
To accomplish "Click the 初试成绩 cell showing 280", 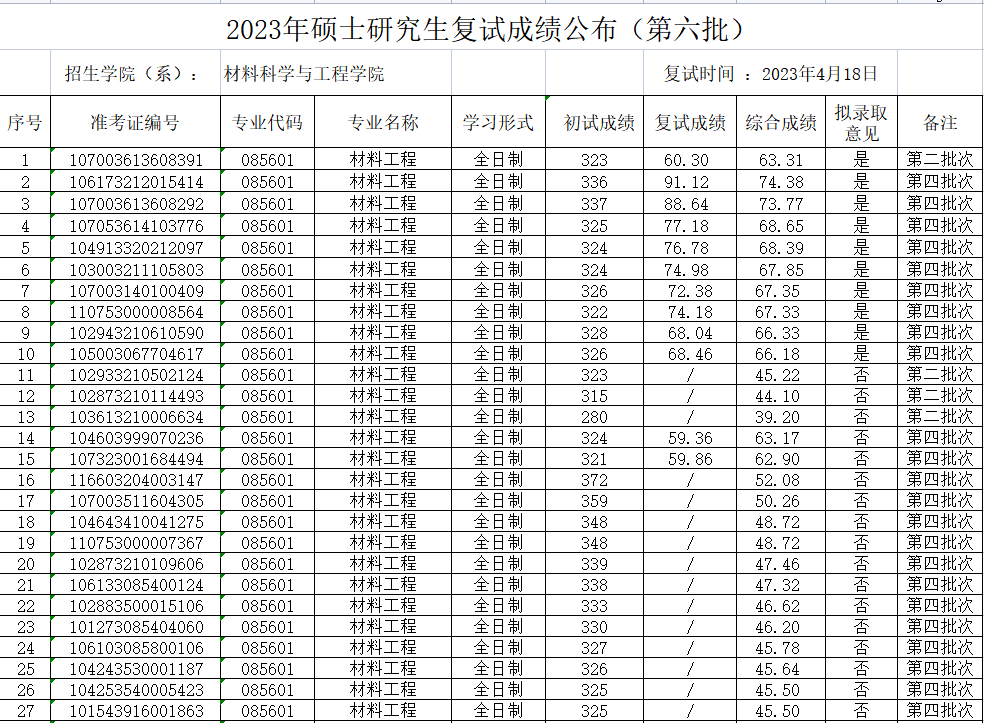I will 594,417.
